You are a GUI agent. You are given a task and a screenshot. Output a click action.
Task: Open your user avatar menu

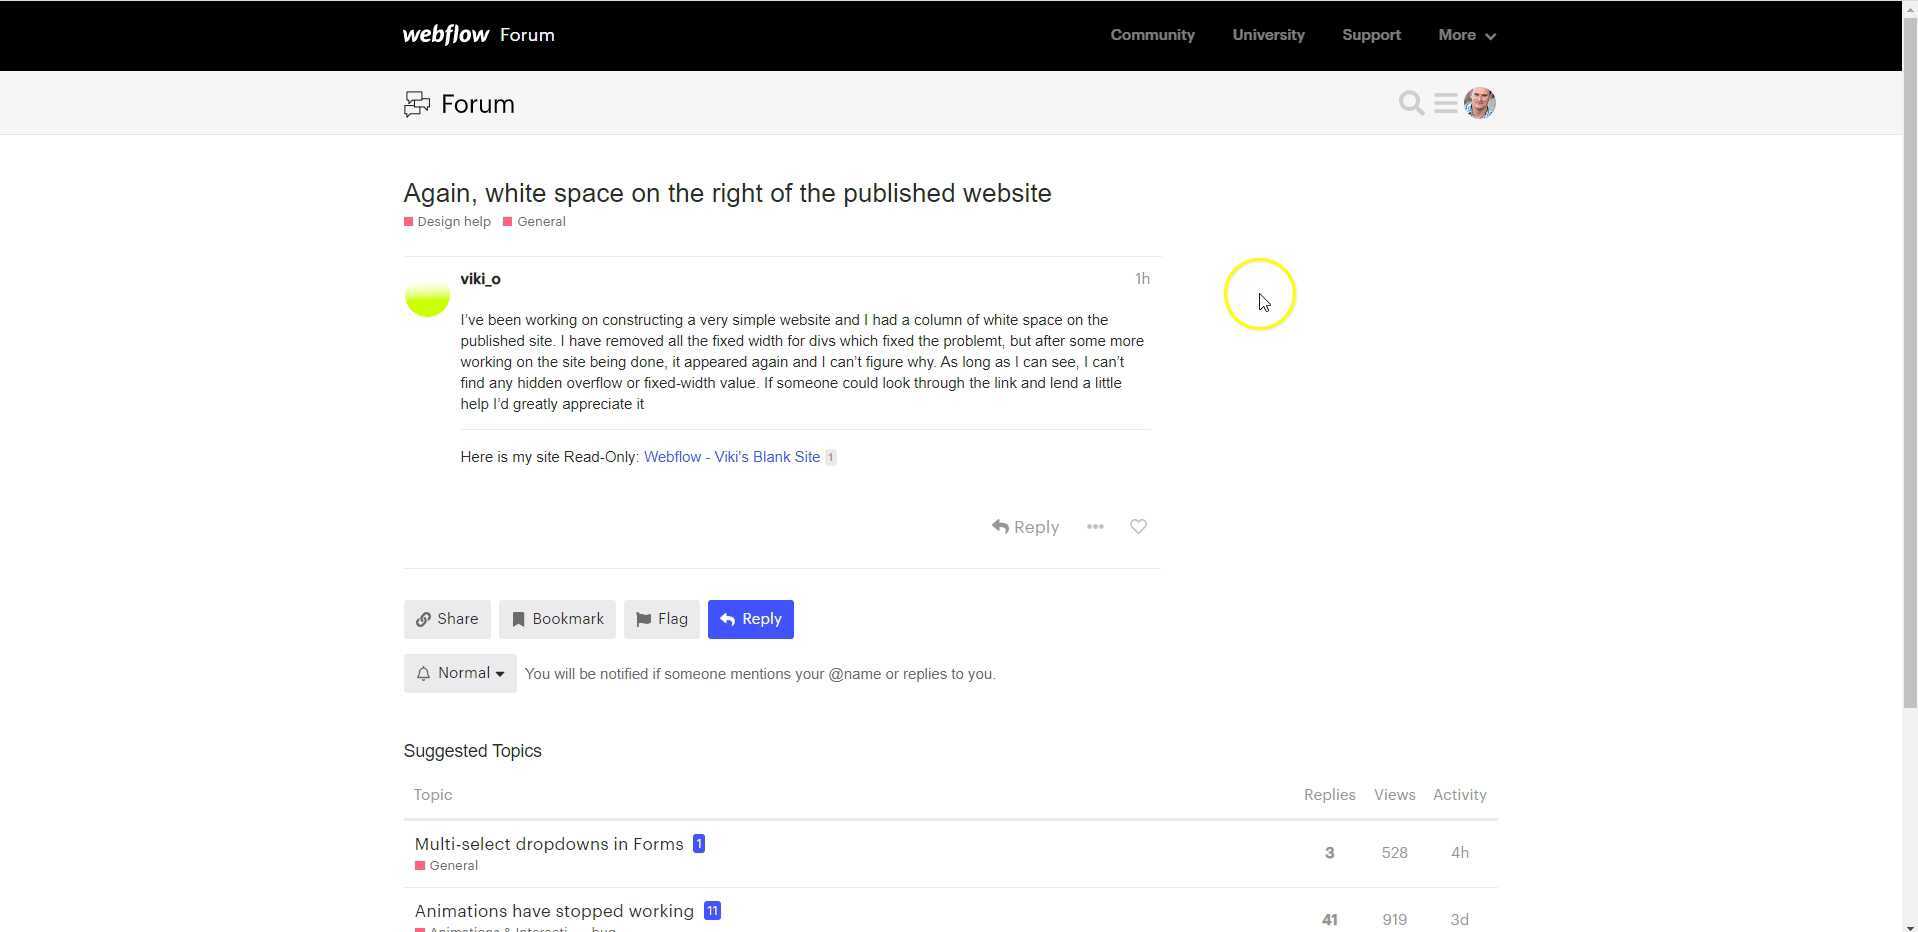coord(1479,103)
